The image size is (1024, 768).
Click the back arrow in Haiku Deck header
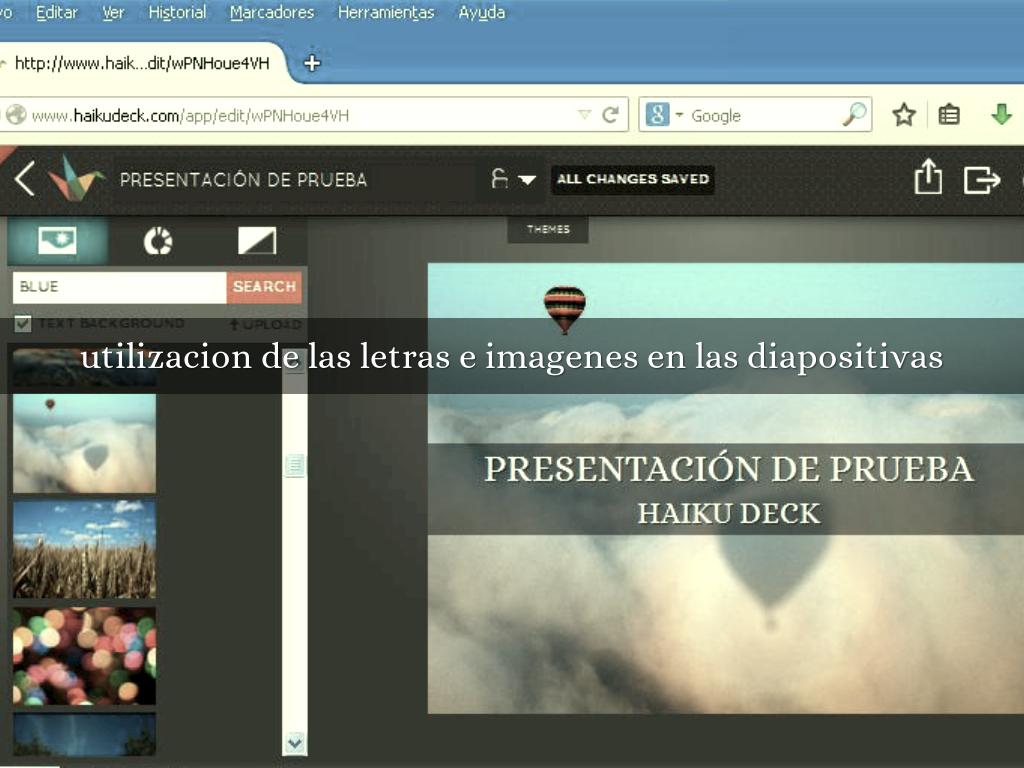pyautogui.click(x=25, y=179)
